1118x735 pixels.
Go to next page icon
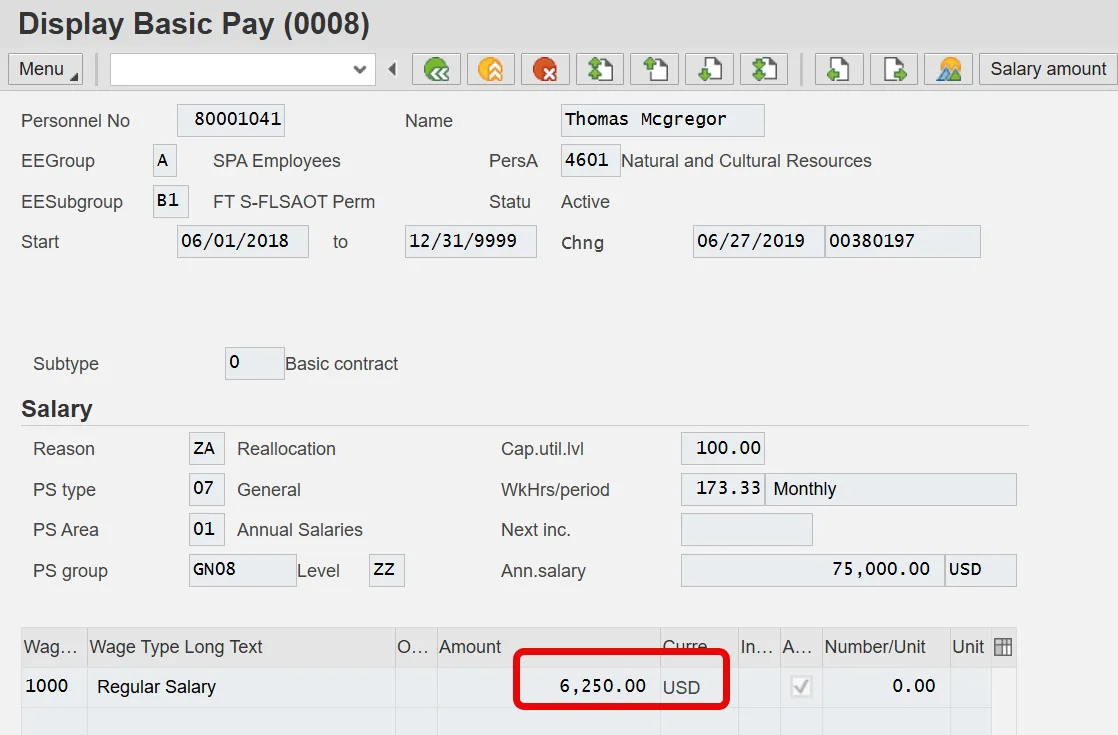(x=708, y=69)
